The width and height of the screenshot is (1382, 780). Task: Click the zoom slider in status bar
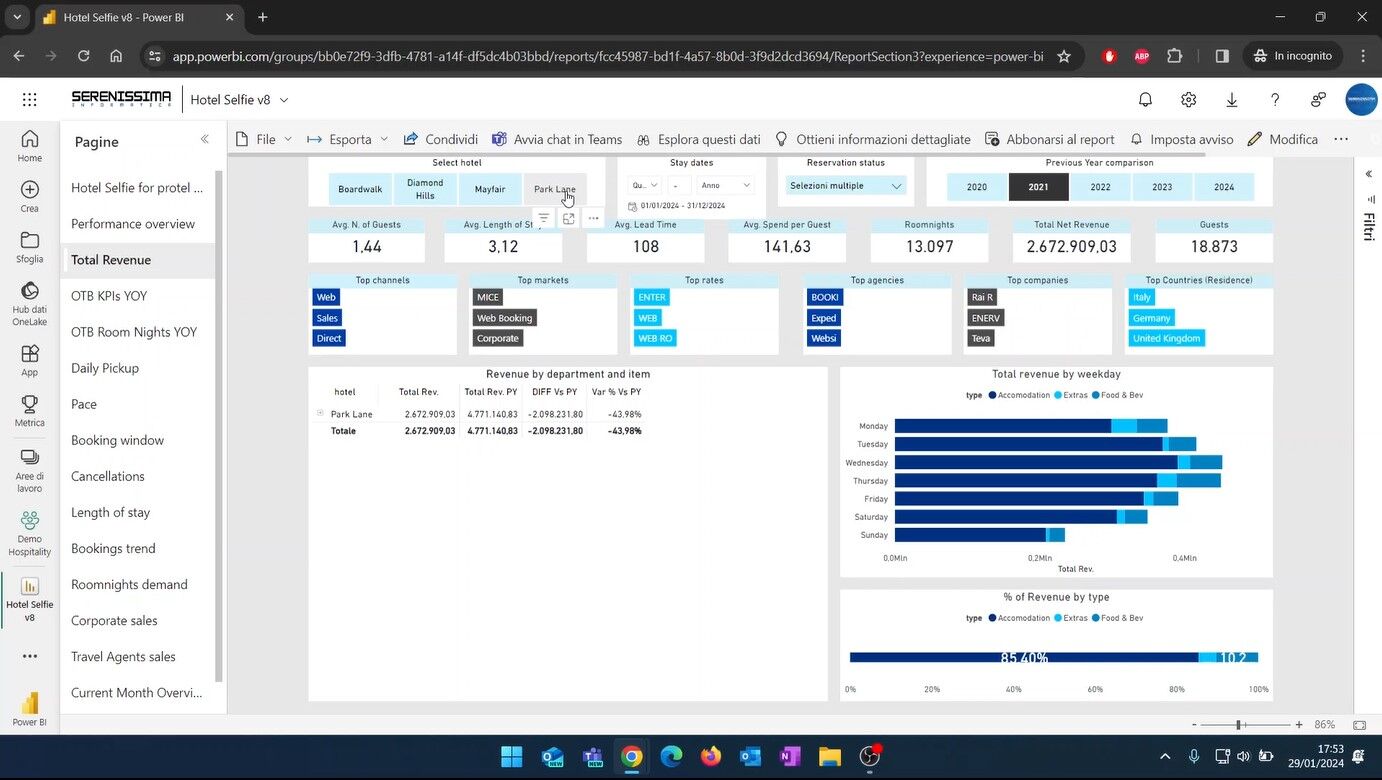[1239, 725]
